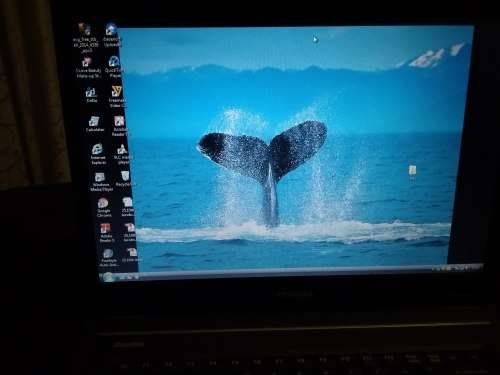The image size is (500, 375).
Task: Open the VLC media player shortcut
Action: tap(122, 155)
